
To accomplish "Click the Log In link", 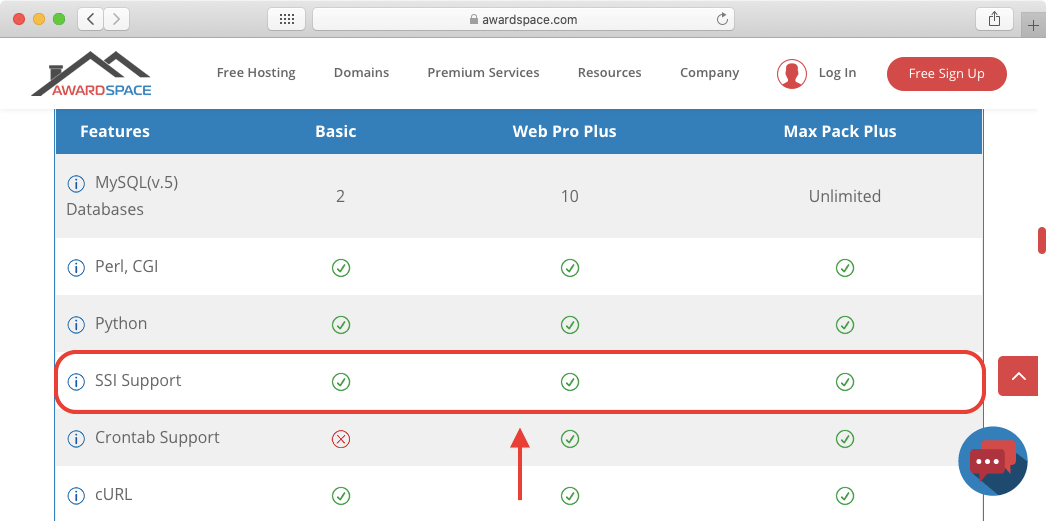I will pyautogui.click(x=837, y=73).
